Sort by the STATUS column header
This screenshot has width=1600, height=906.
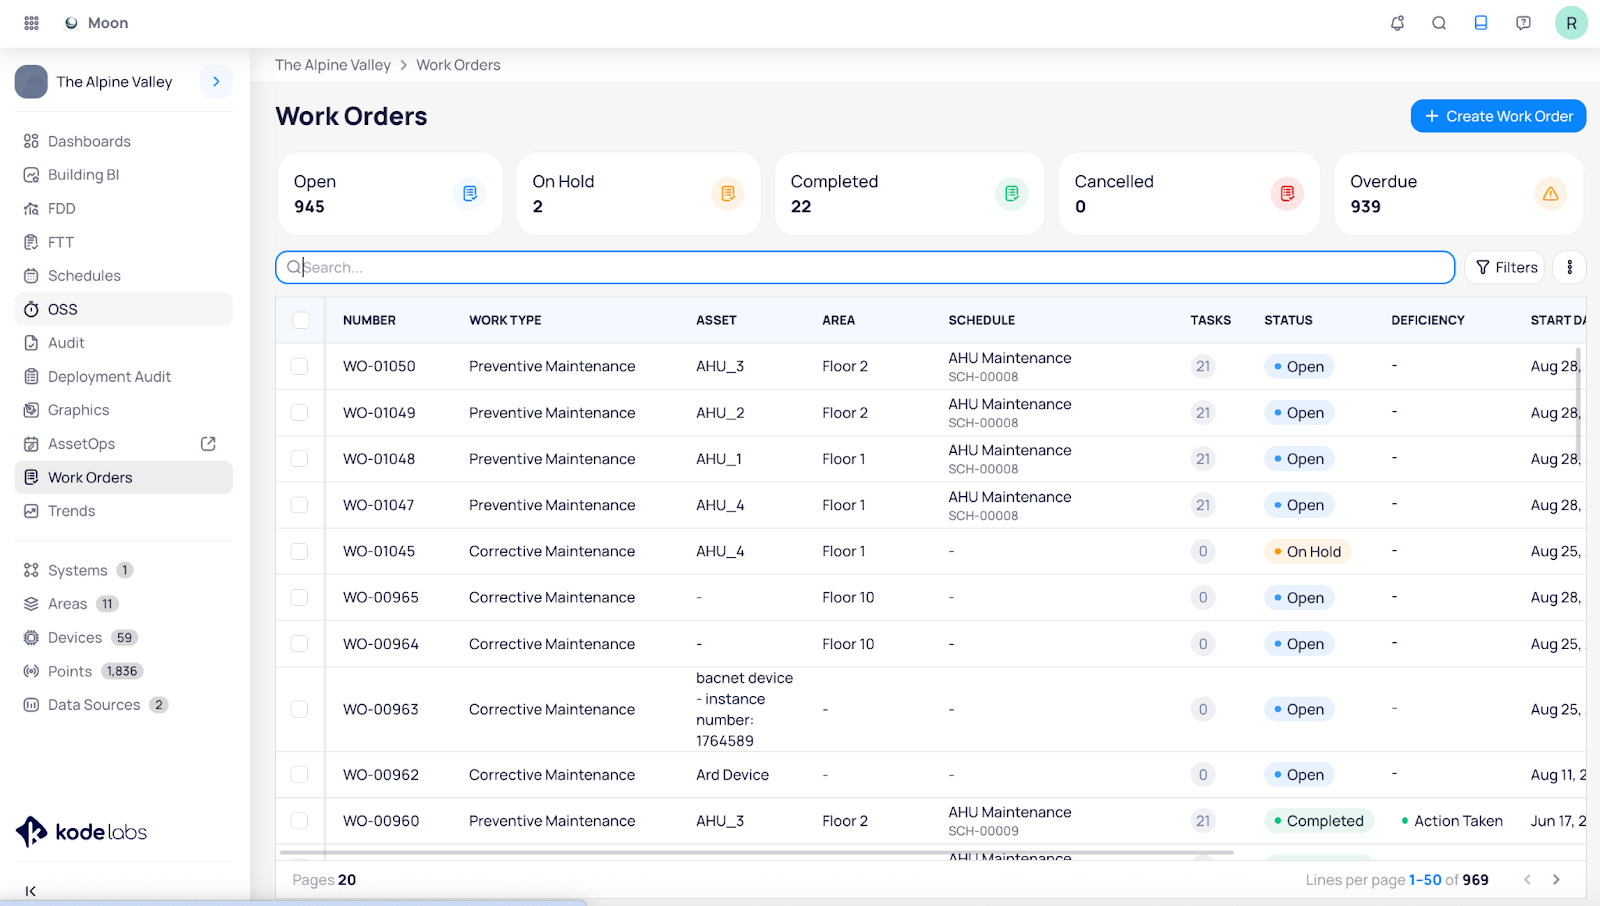point(1288,320)
